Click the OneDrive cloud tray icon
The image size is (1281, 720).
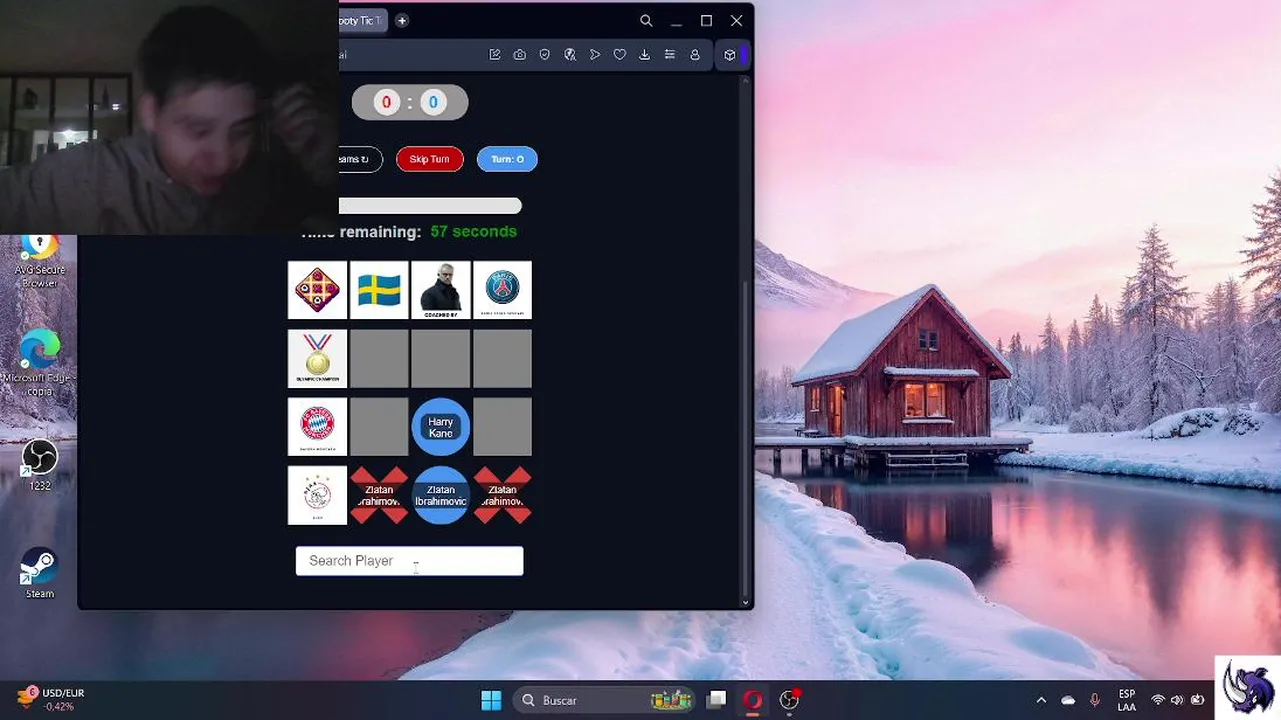[x=1068, y=700]
